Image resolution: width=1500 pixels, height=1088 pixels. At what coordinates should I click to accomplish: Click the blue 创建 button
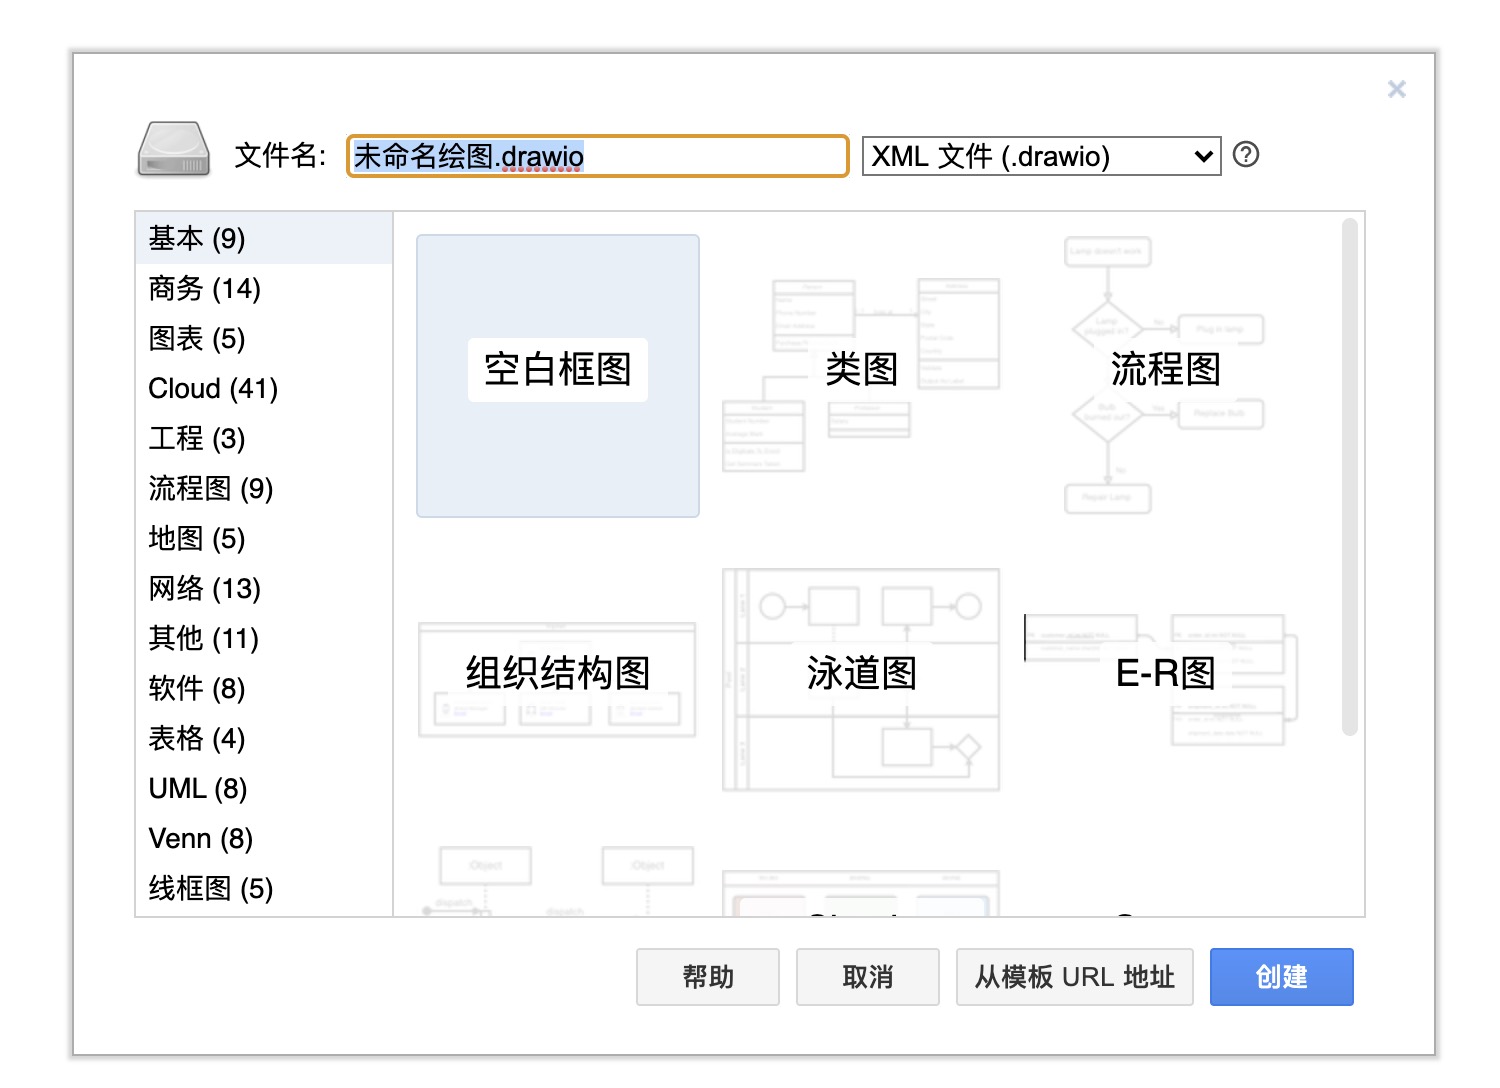[1282, 977]
